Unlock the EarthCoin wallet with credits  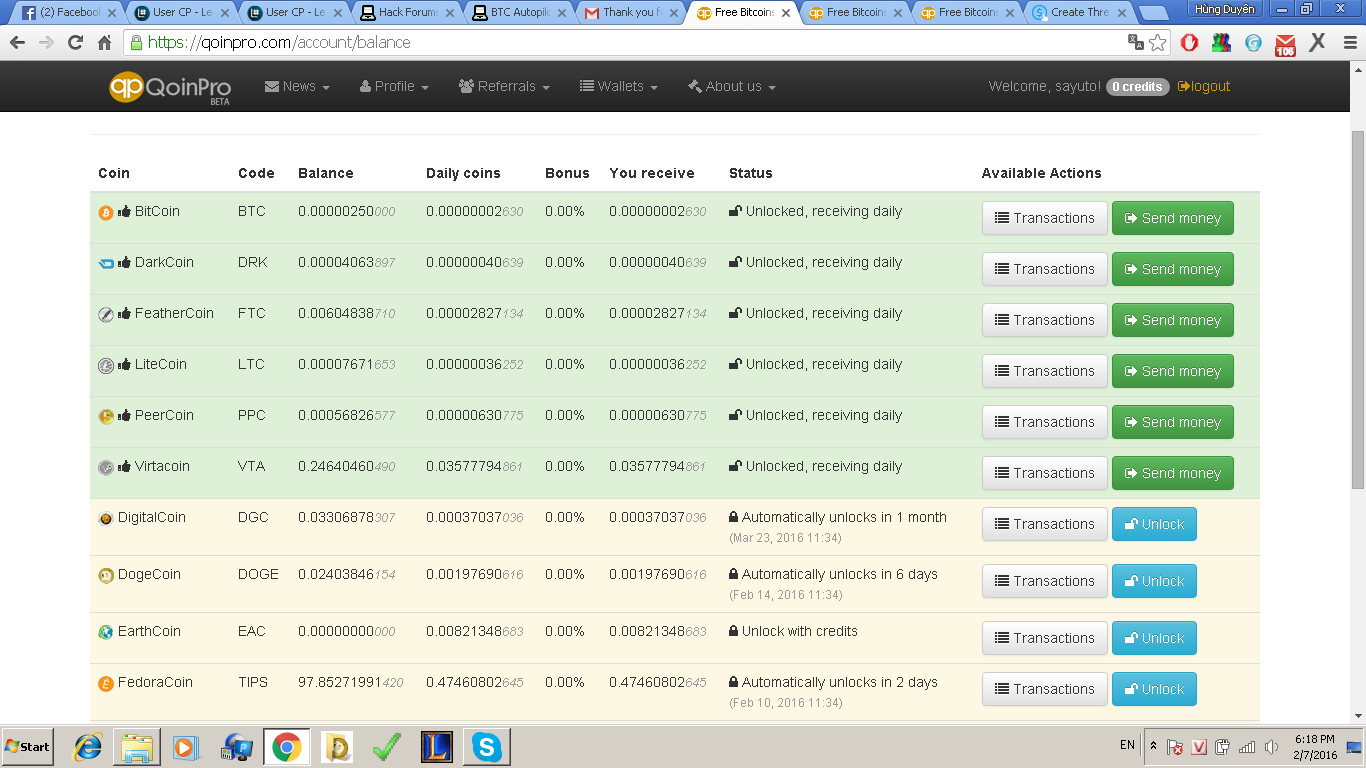[x=1154, y=638]
